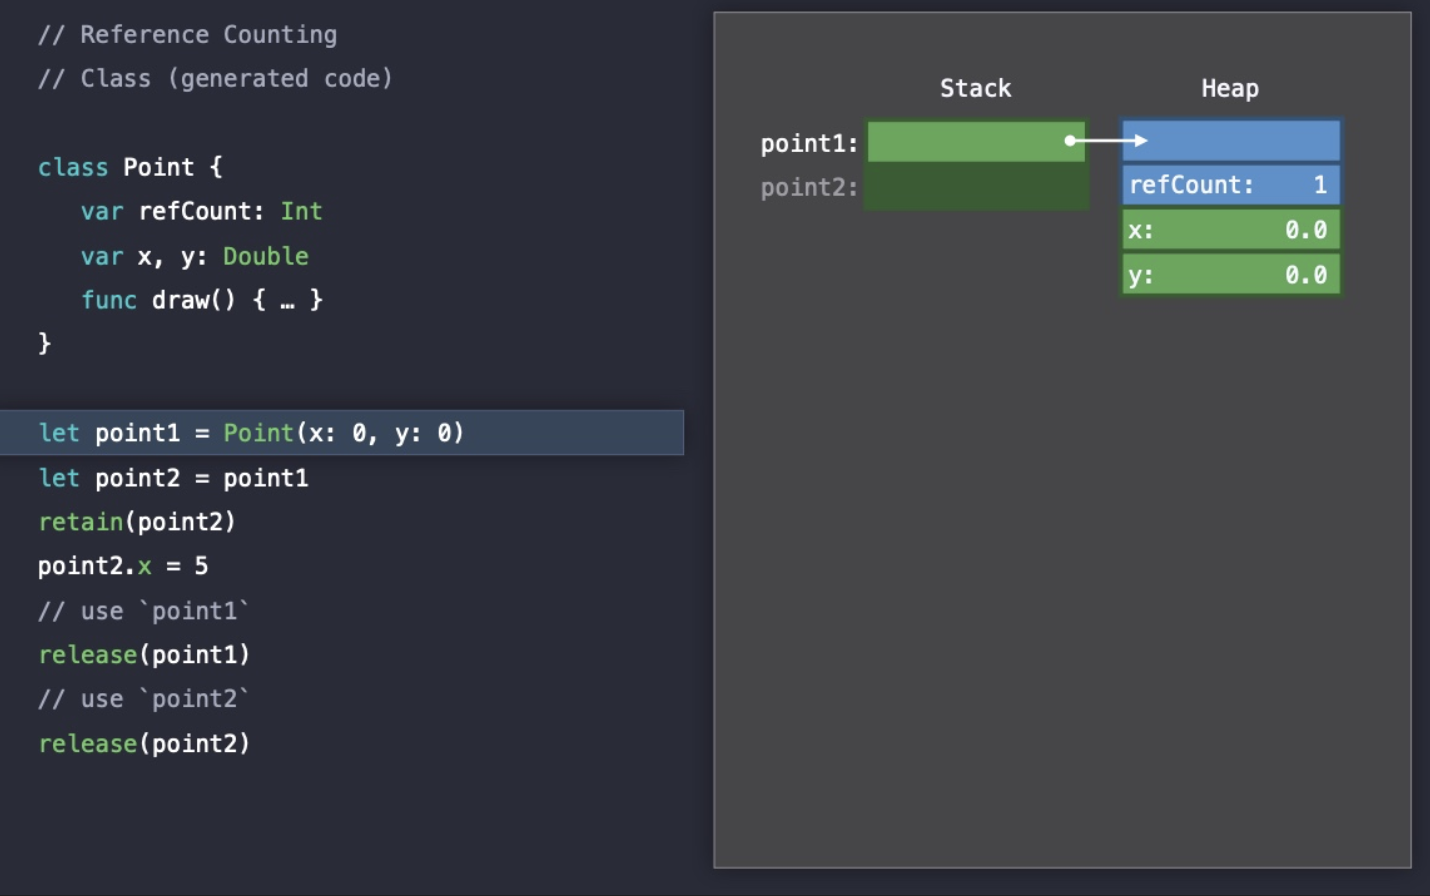Click the blue heap object header box
Screen dimensions: 1430x896
pos(1231,141)
